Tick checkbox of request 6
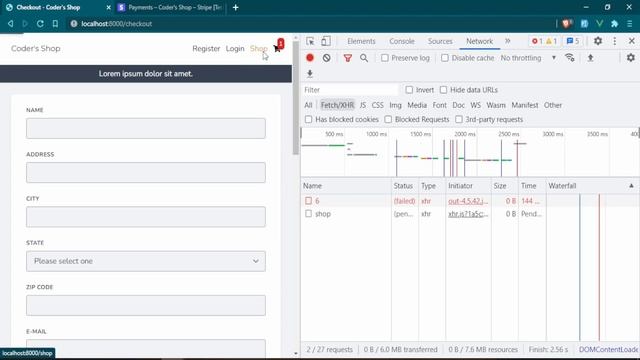Image resolution: width=640 pixels, height=360 pixels. point(309,200)
